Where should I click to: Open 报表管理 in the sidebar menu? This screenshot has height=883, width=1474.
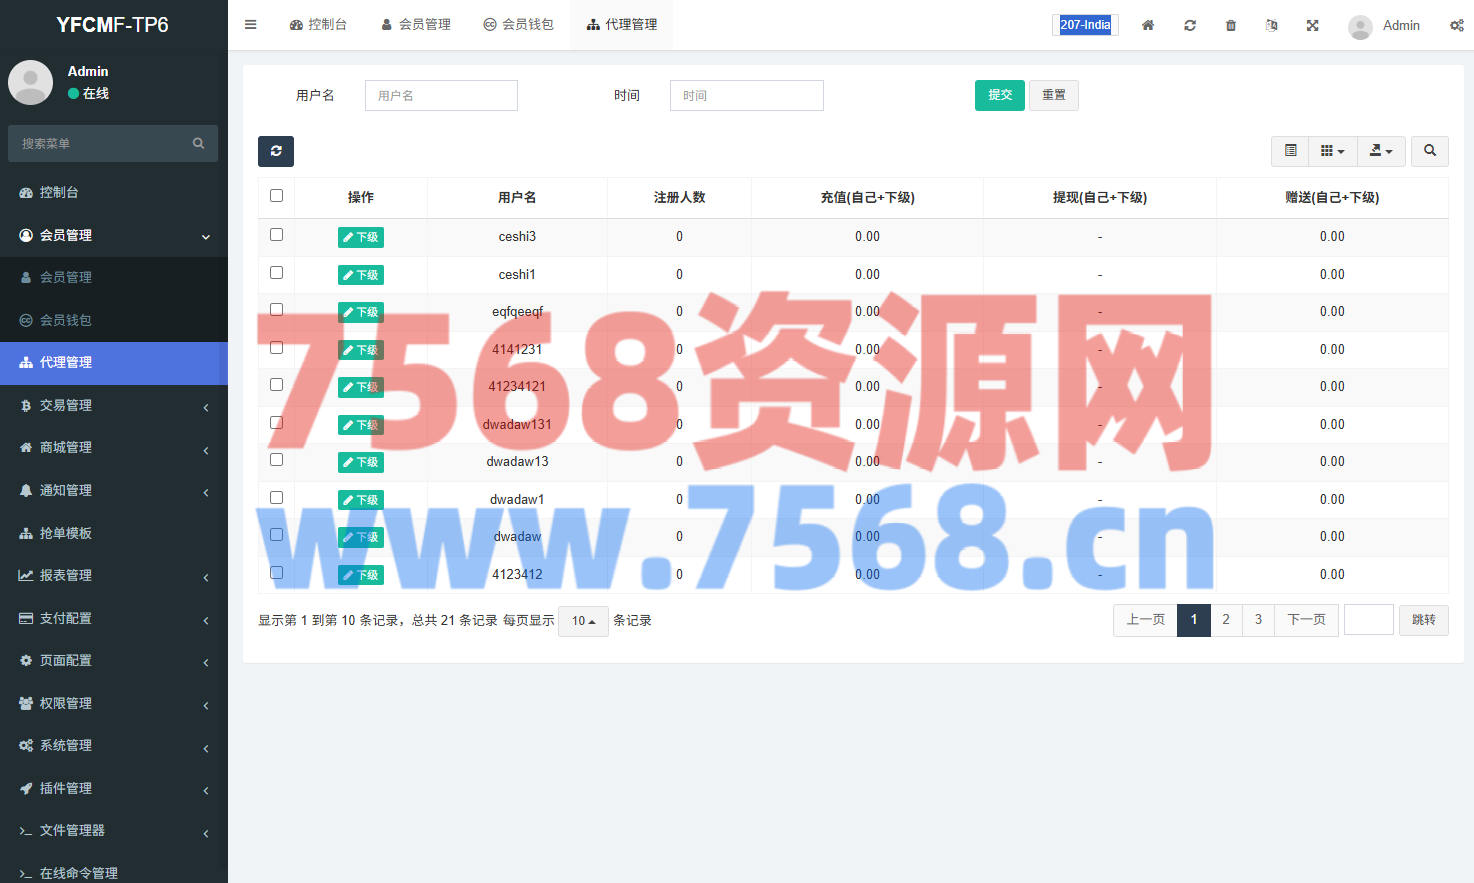tap(66, 576)
